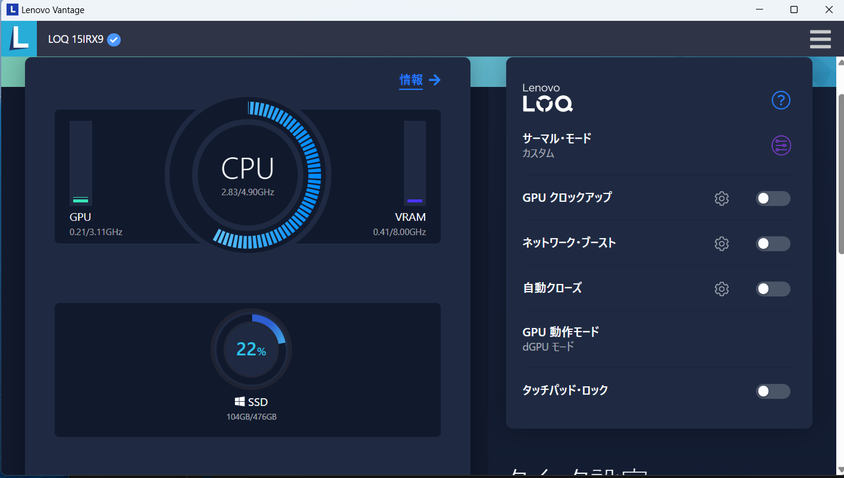Toggle タッチパッド・ロック switch
Image resolution: width=844 pixels, height=478 pixels.
tap(772, 391)
